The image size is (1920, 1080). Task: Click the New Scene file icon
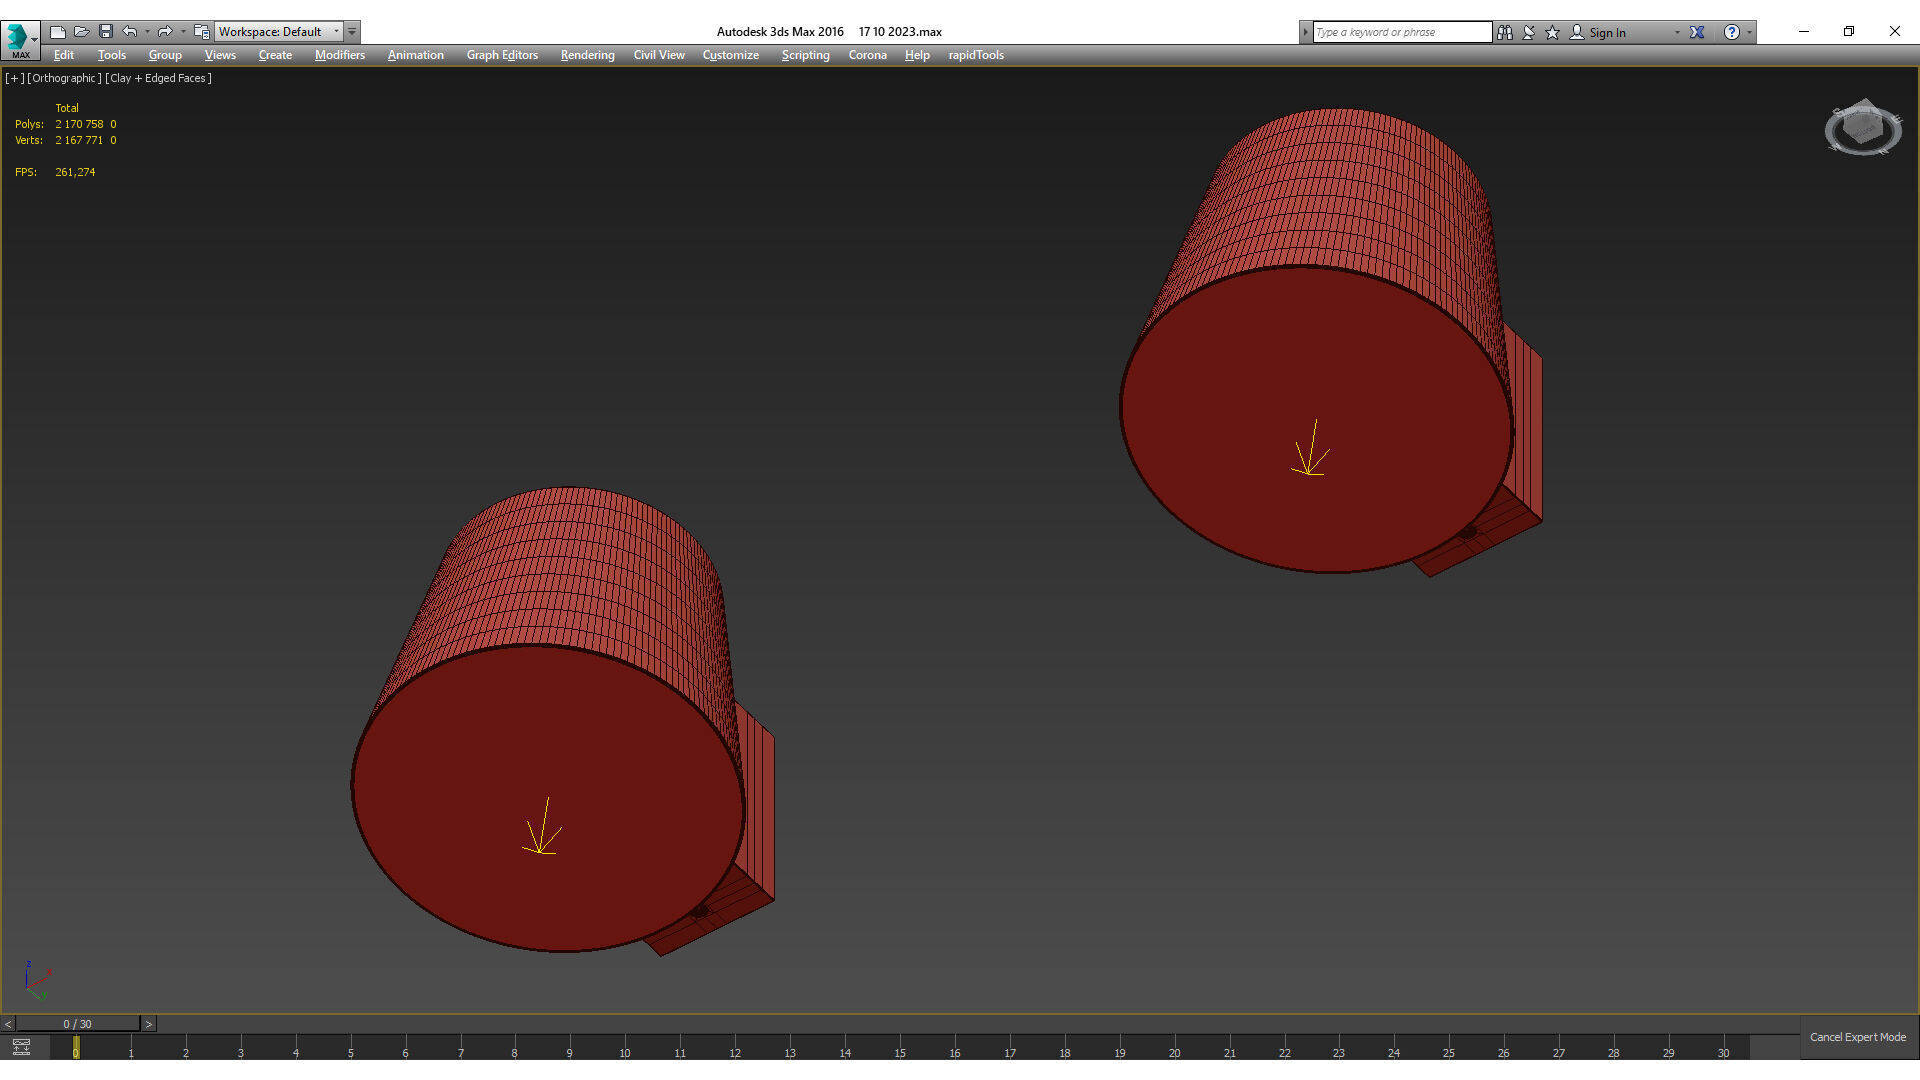(x=58, y=32)
